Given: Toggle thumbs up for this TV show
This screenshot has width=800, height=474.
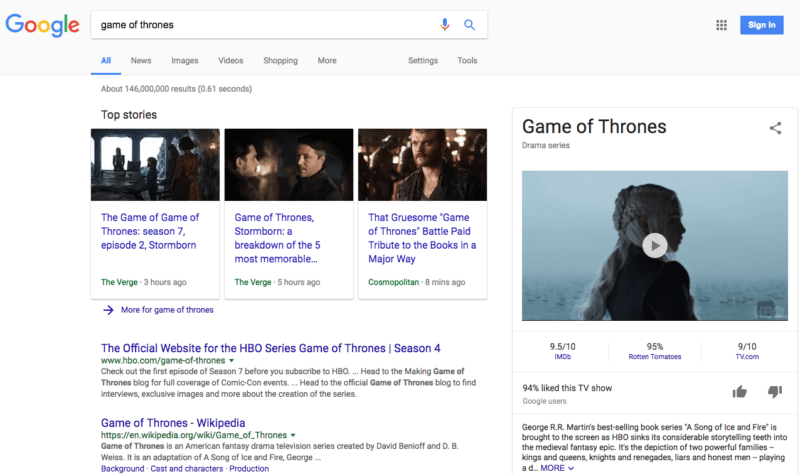Looking at the screenshot, I should 740,392.
